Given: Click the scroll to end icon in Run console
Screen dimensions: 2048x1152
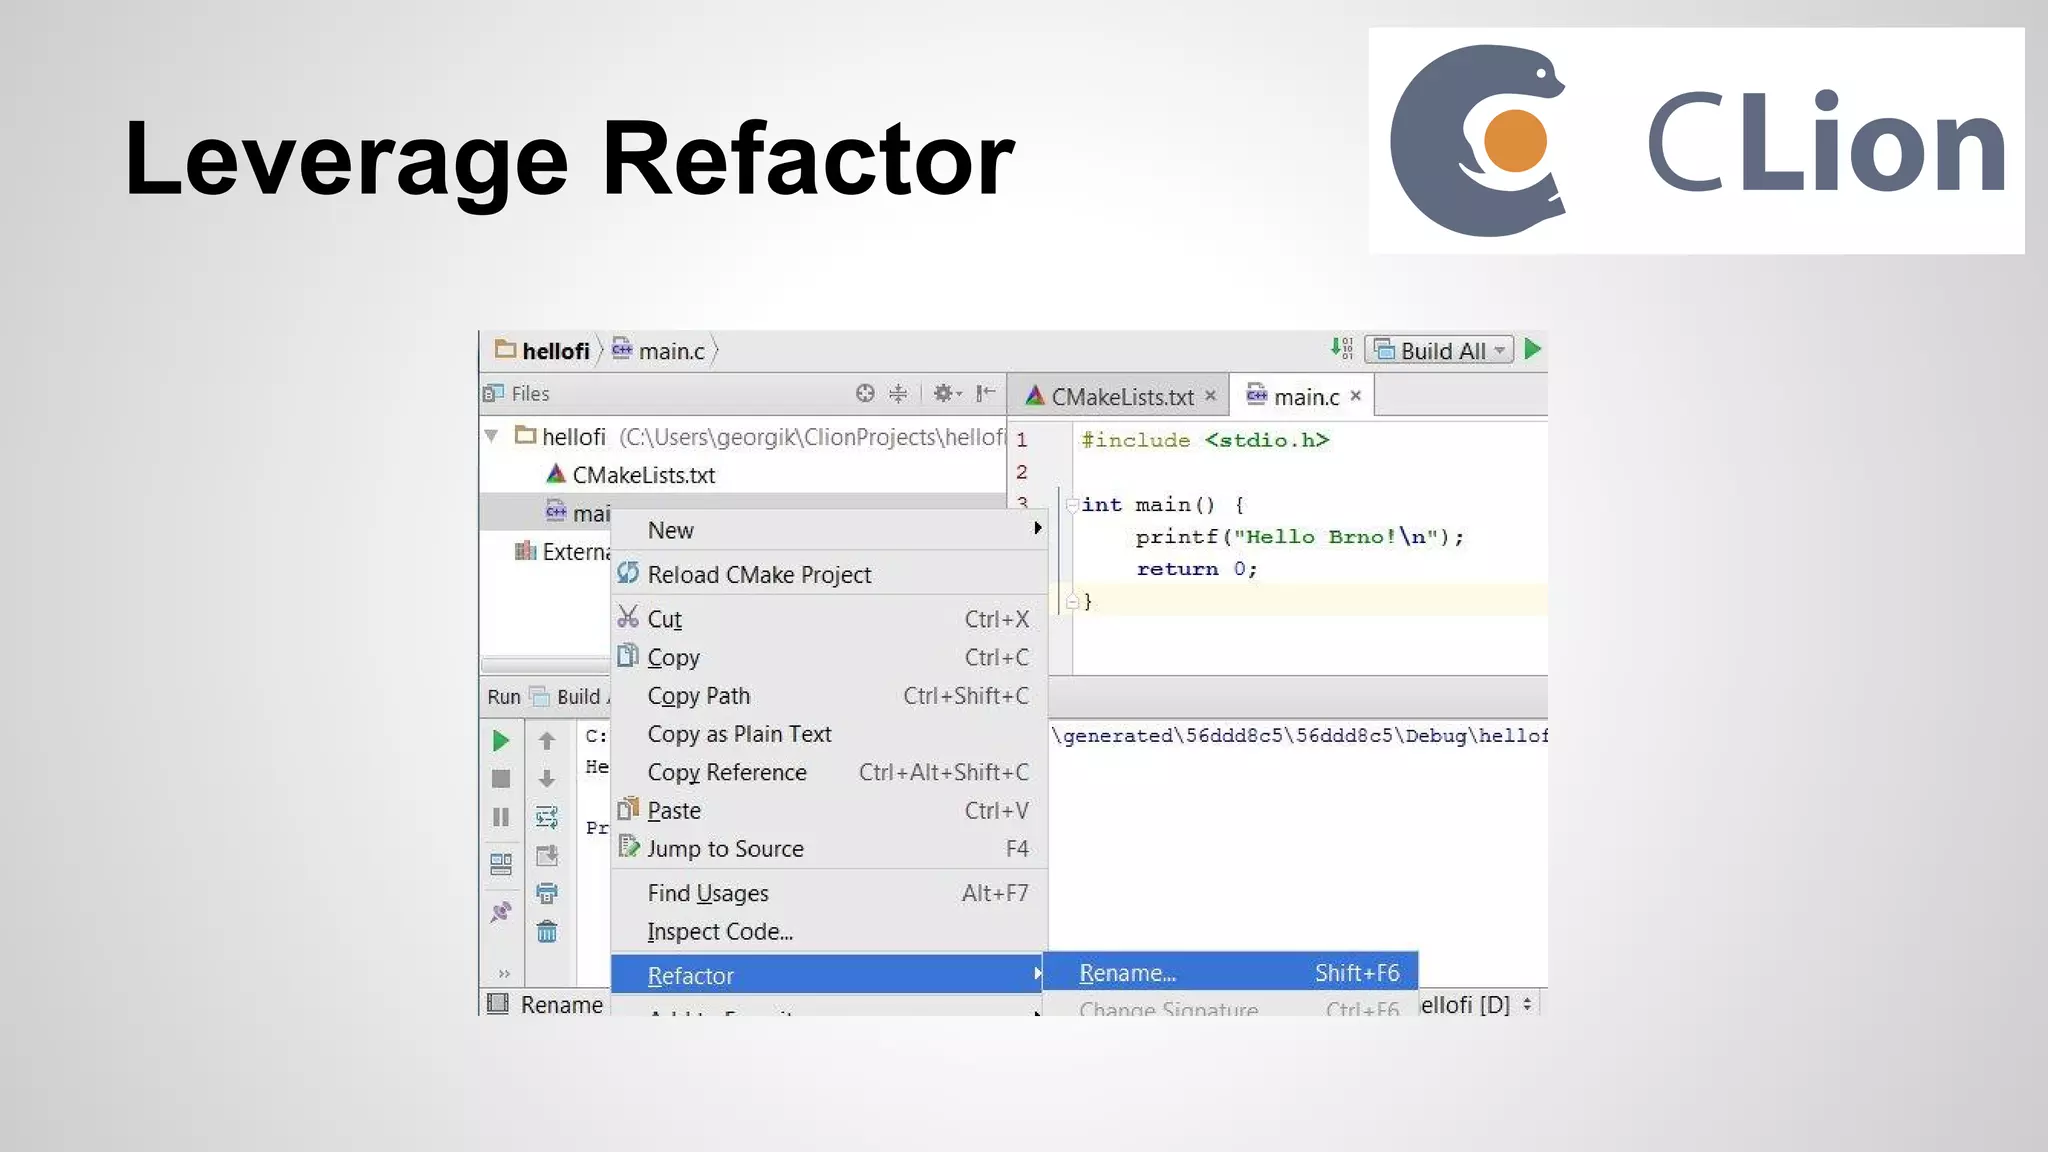Looking at the screenshot, I should click(547, 856).
